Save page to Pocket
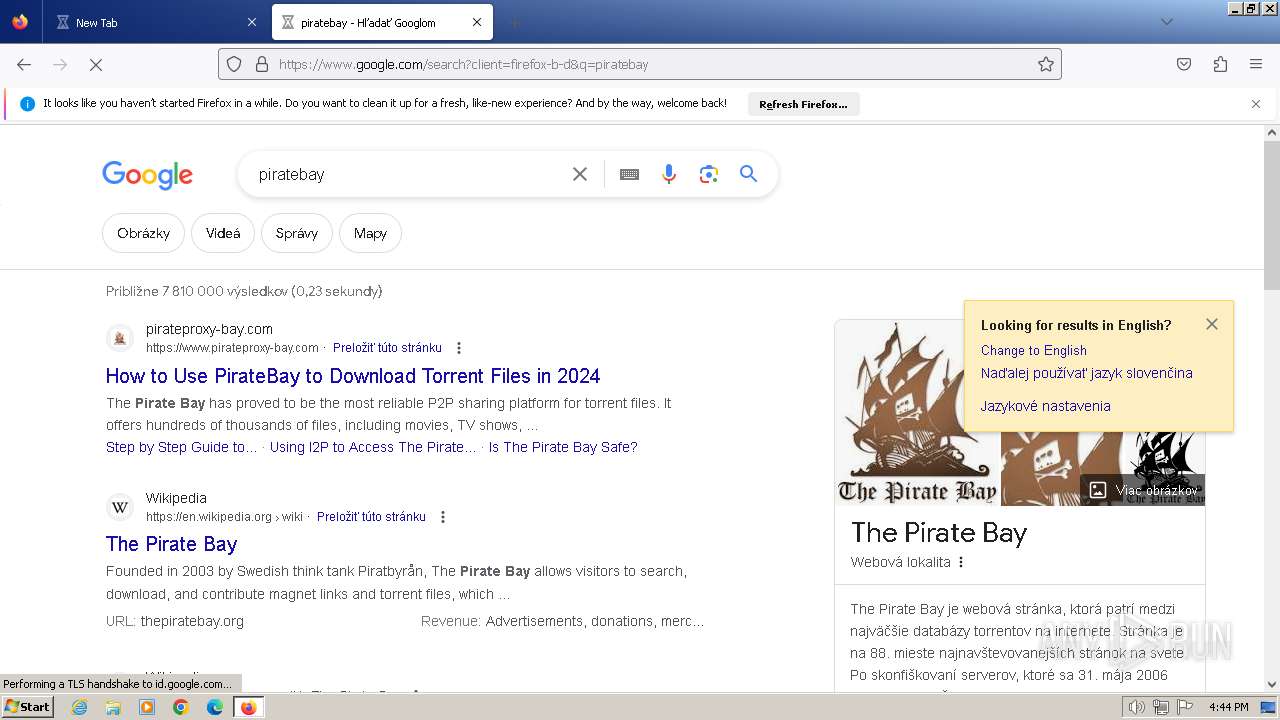This screenshot has height=720, width=1280. pos(1184,64)
